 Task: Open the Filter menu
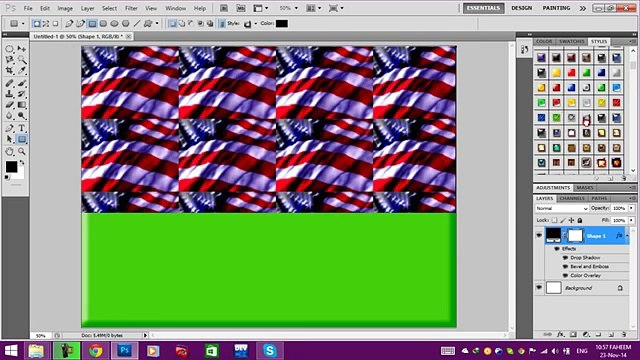(131, 8)
